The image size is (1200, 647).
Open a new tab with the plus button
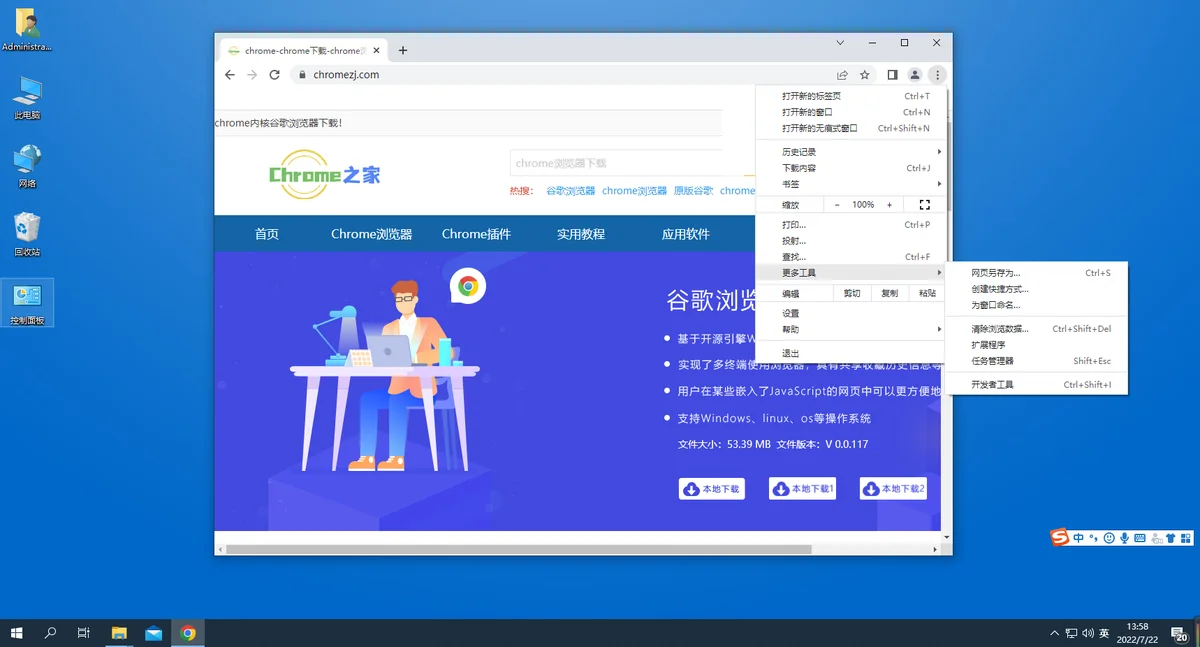tap(403, 50)
